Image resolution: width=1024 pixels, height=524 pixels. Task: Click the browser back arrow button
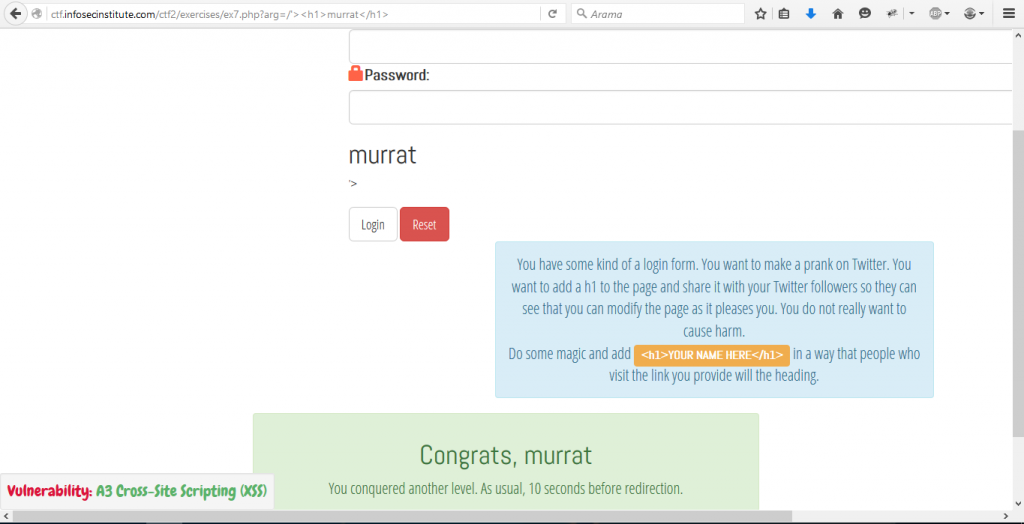point(16,14)
